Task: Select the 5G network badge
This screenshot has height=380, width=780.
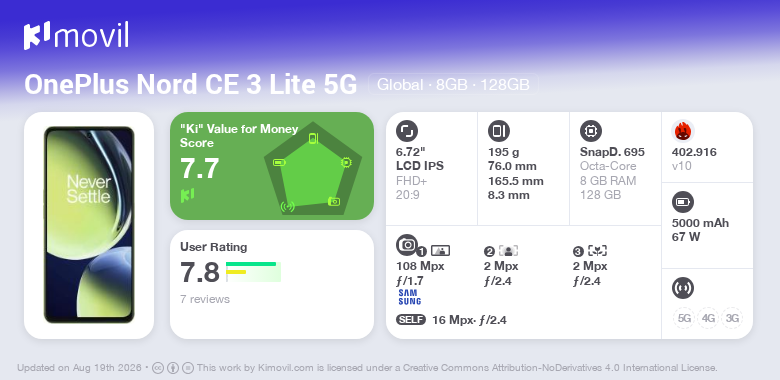Action: 684,318
